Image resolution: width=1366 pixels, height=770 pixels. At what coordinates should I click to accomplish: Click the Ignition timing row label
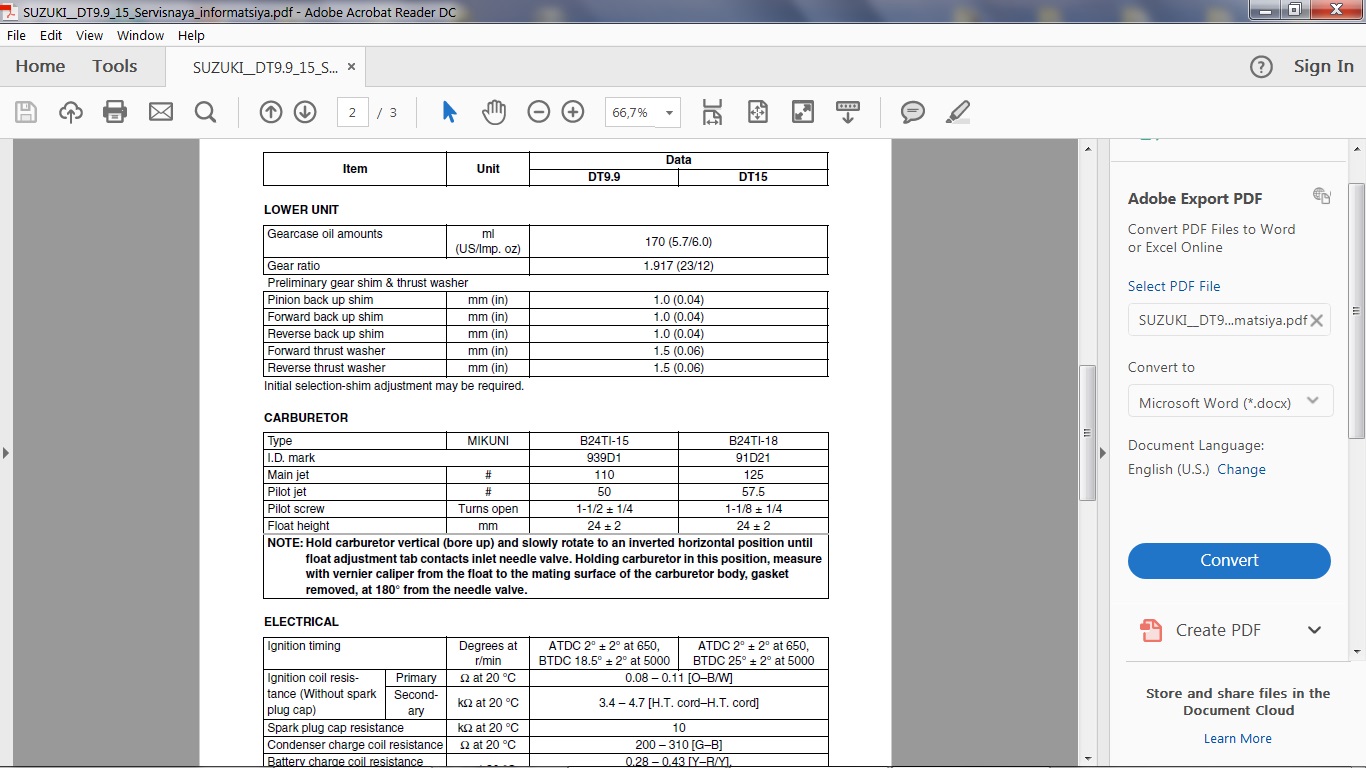[304, 646]
